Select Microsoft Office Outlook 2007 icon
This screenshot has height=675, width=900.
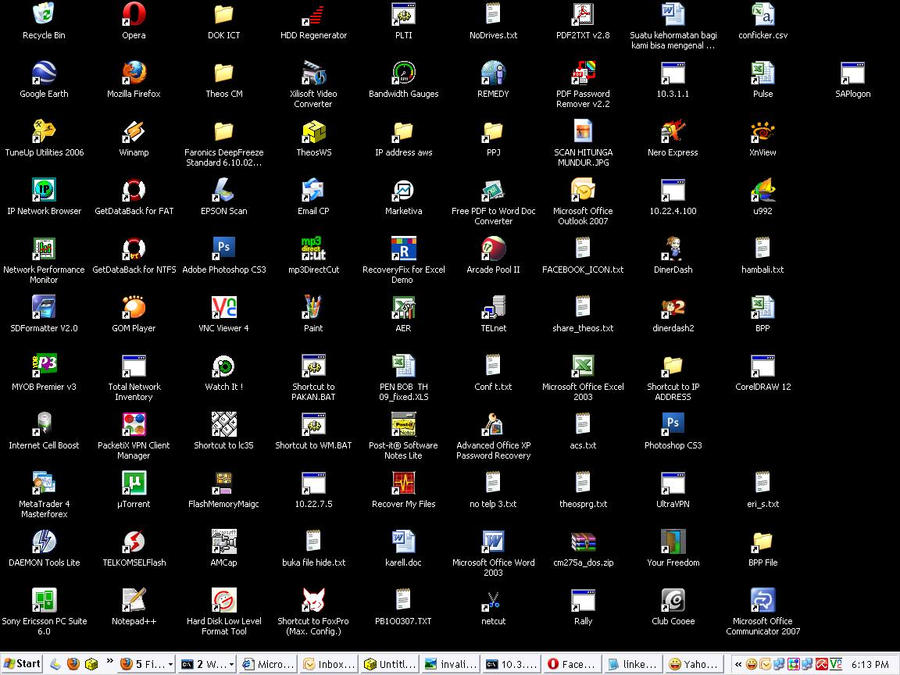click(x=583, y=190)
